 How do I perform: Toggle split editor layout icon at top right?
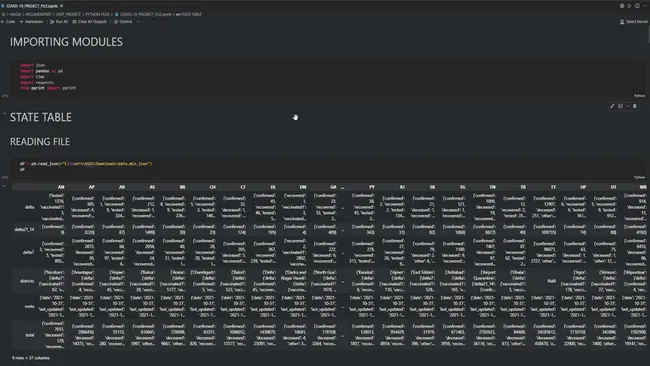[x=637, y=6]
